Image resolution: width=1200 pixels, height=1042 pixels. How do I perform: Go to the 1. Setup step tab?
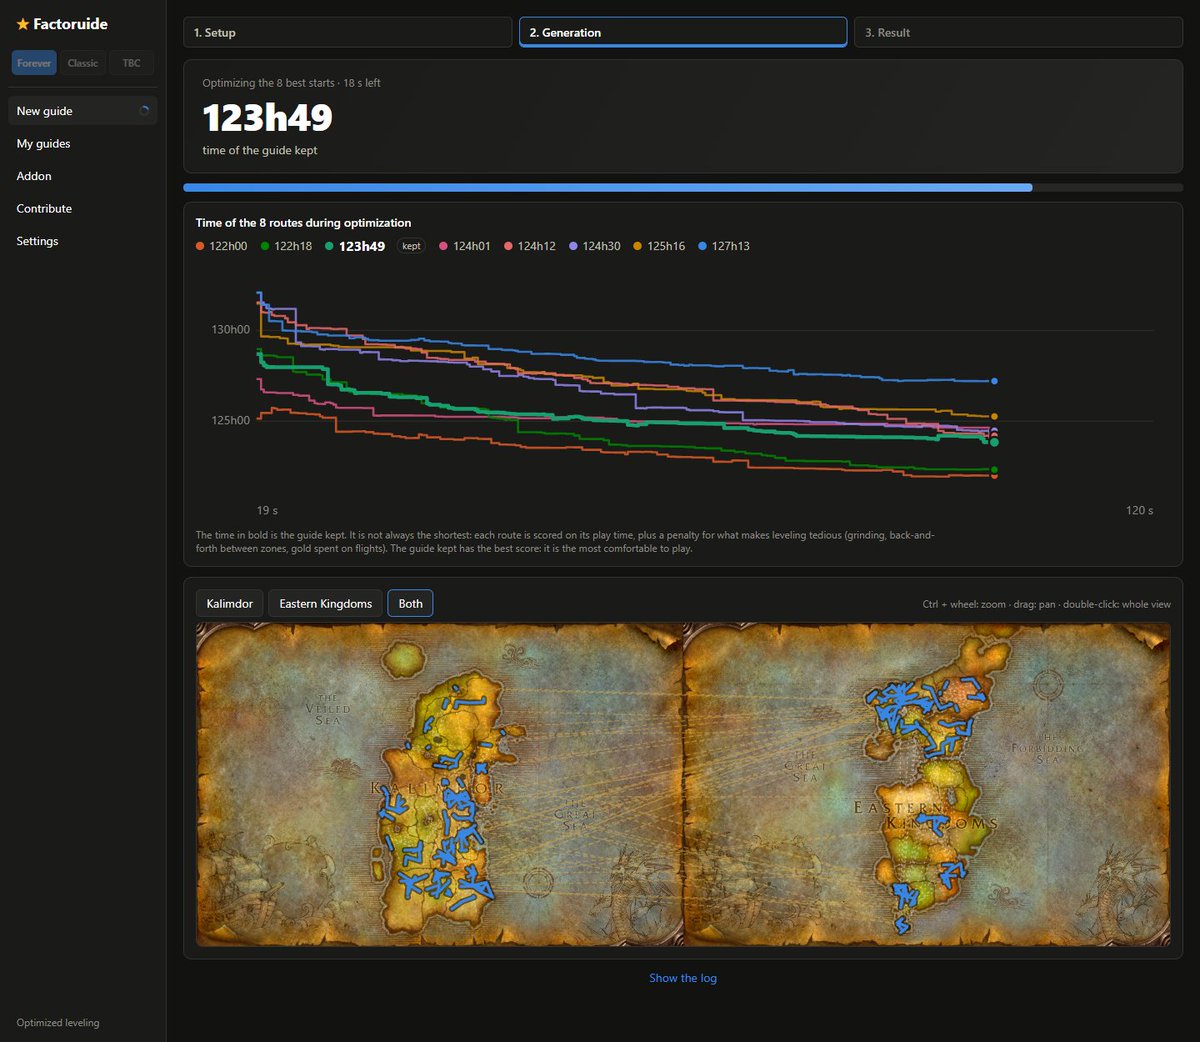(x=347, y=32)
